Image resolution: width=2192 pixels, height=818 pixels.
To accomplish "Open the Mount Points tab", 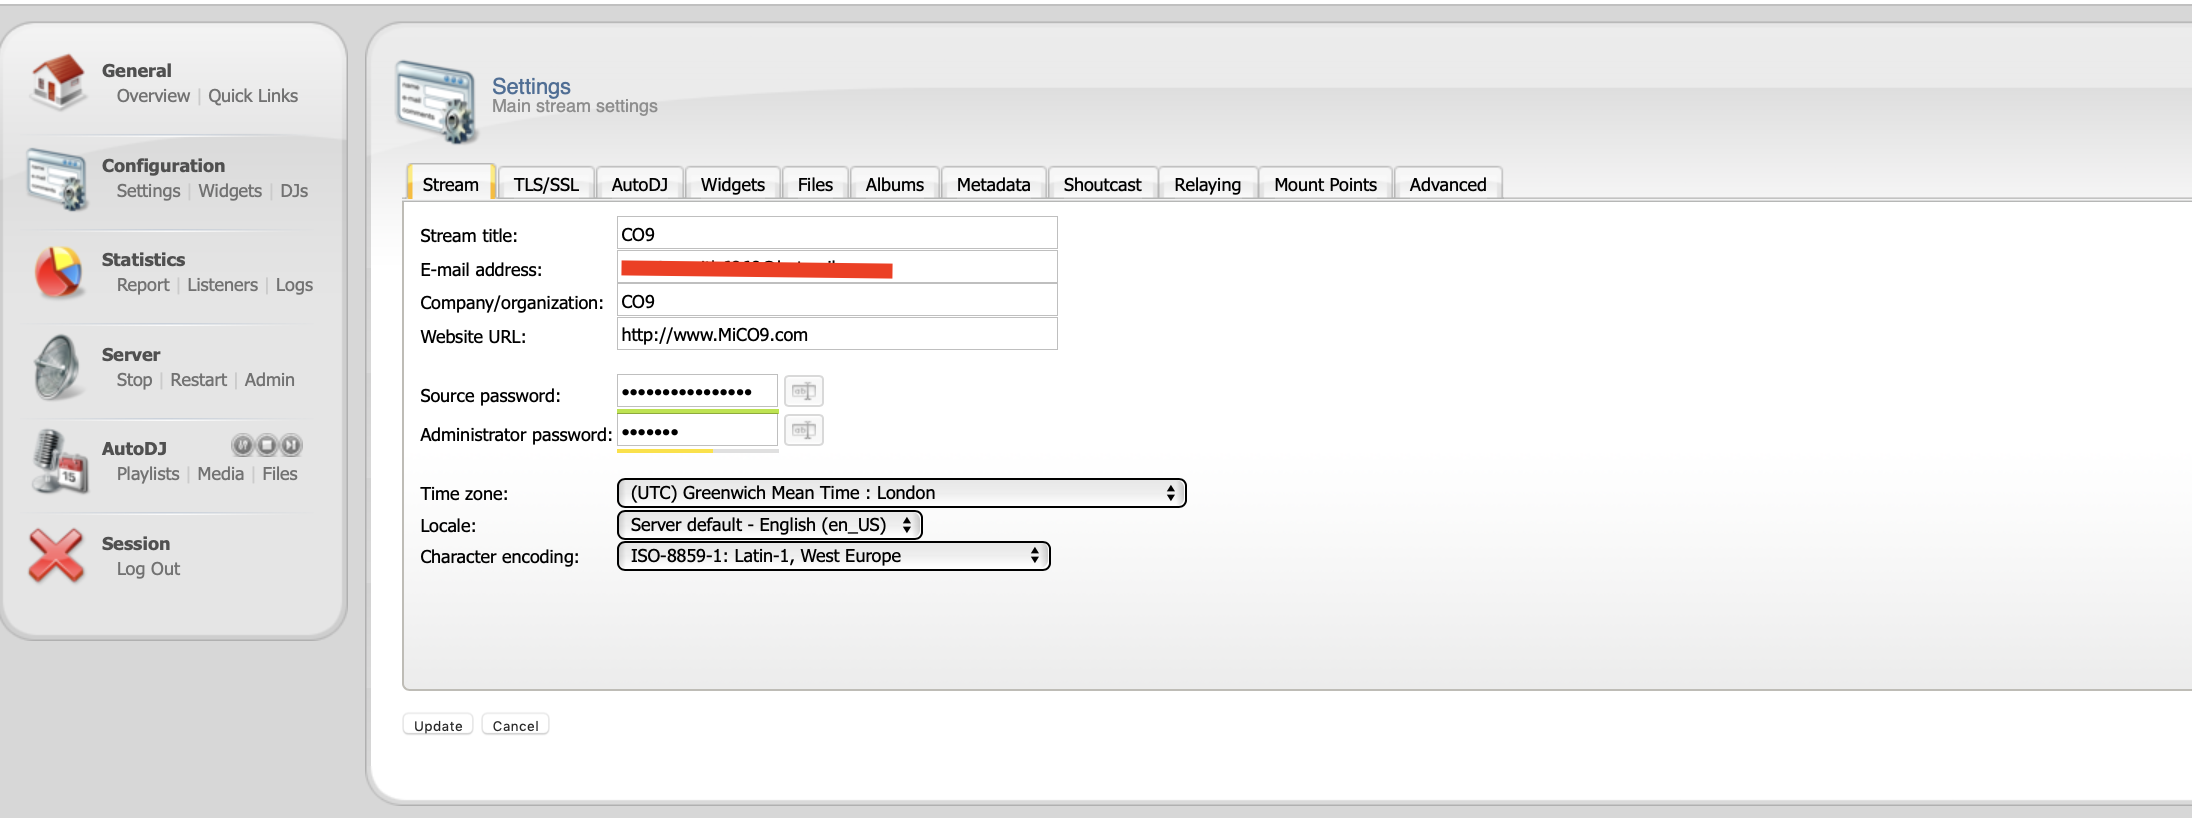I will pyautogui.click(x=1325, y=184).
